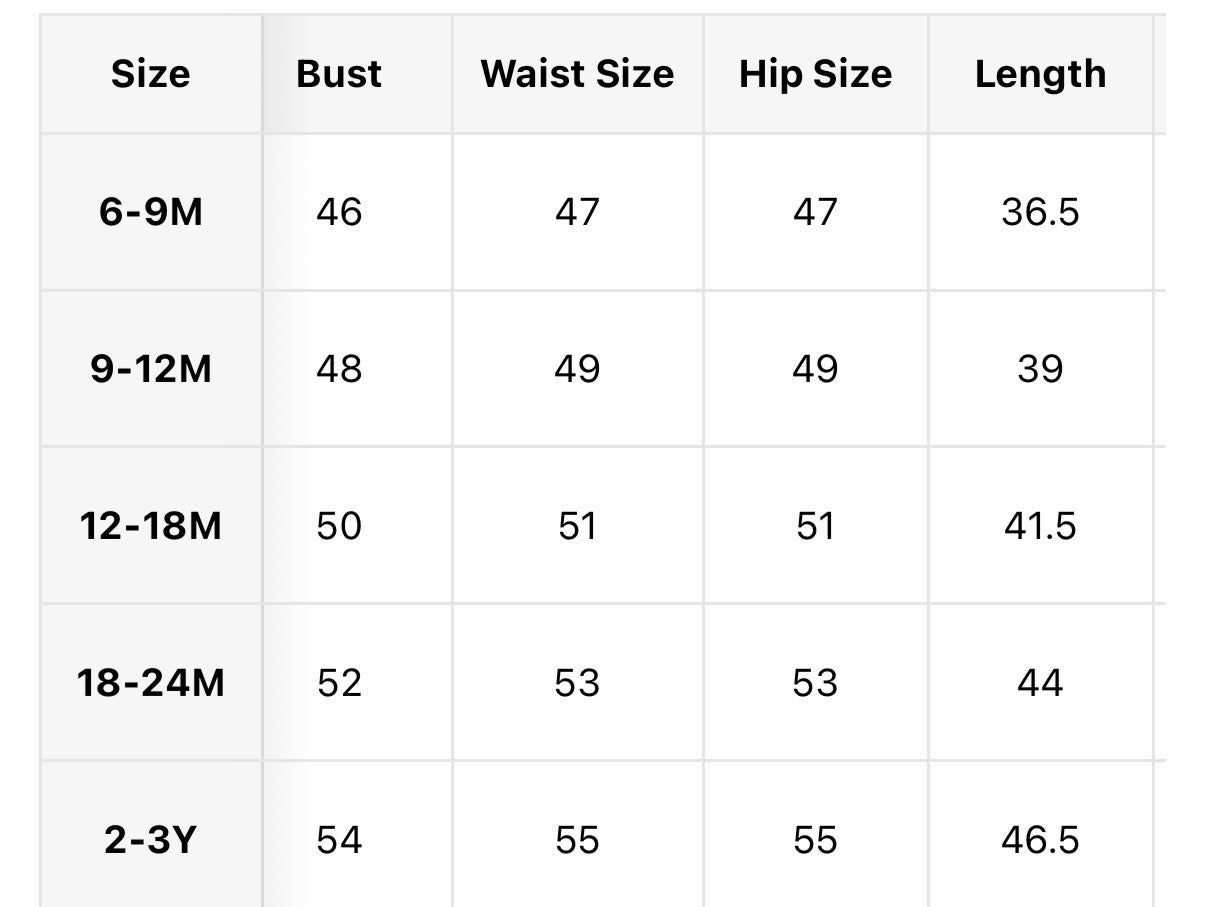
Task: Click the Waist Size column header
Action: [577, 74]
